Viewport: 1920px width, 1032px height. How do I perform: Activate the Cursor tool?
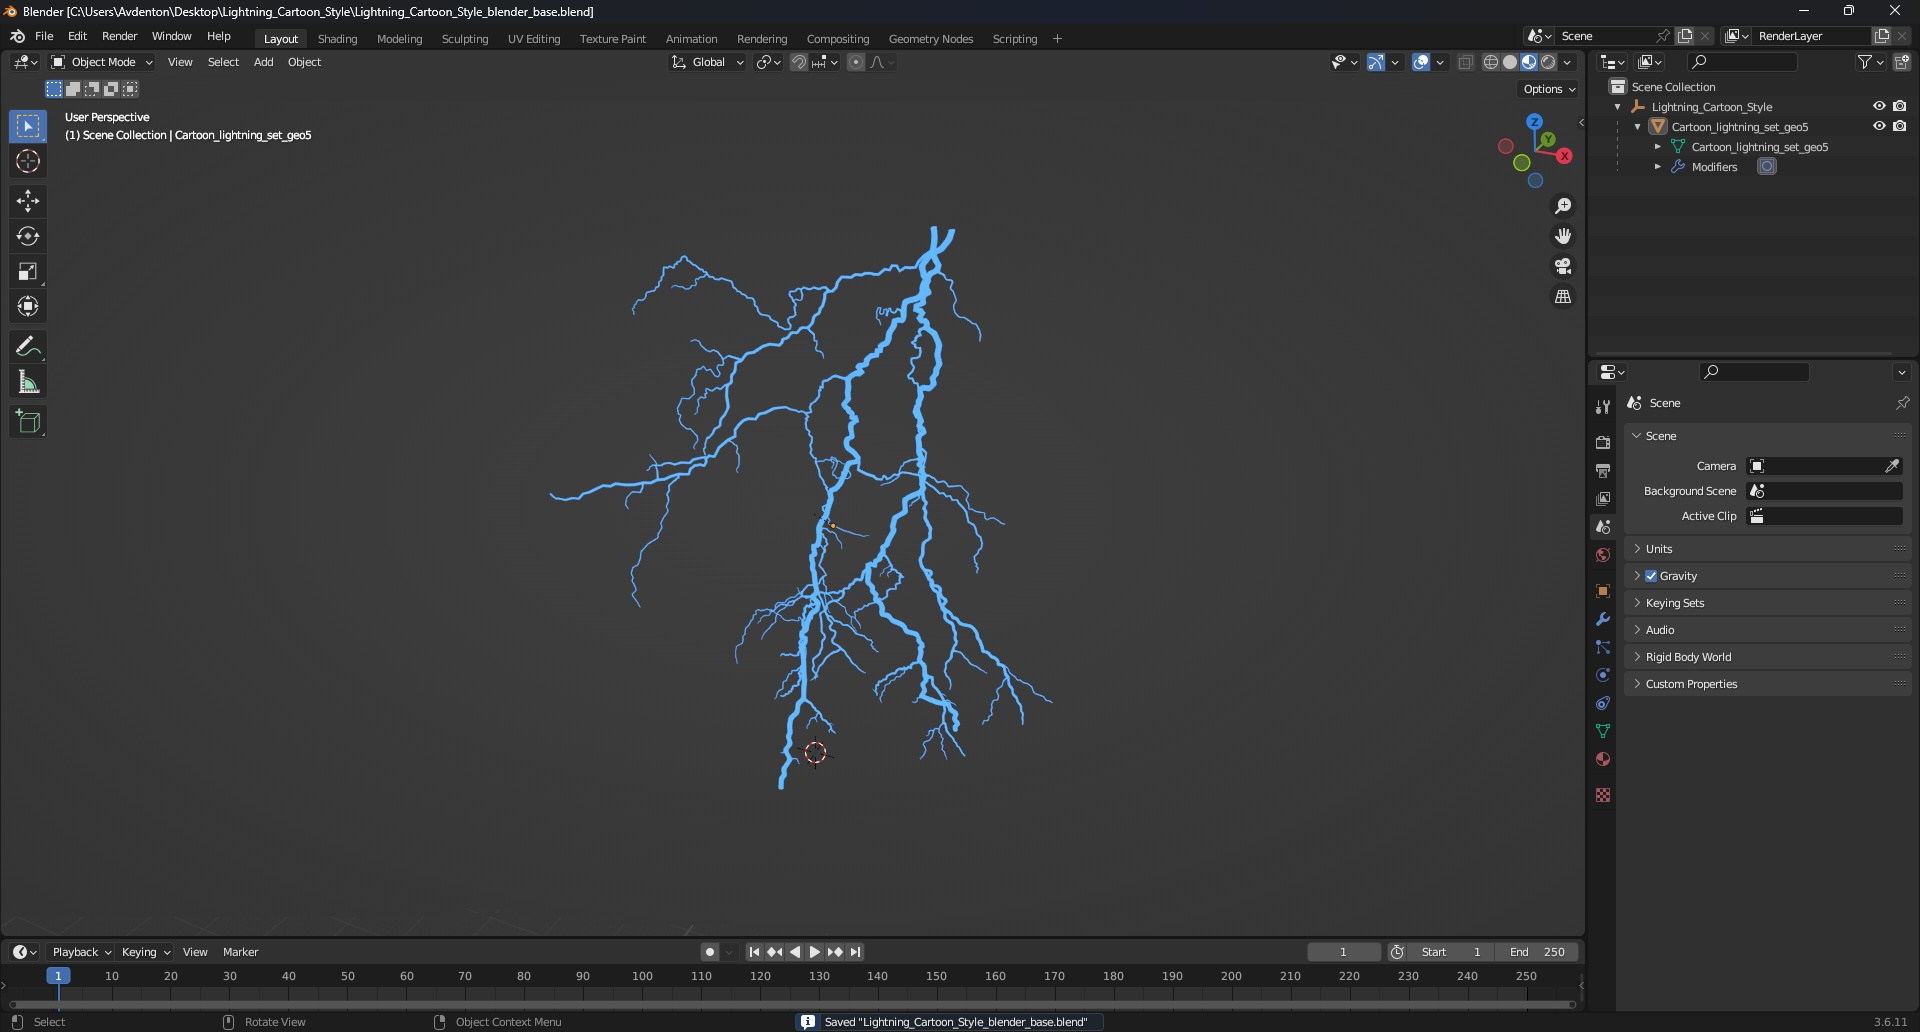[x=28, y=161]
